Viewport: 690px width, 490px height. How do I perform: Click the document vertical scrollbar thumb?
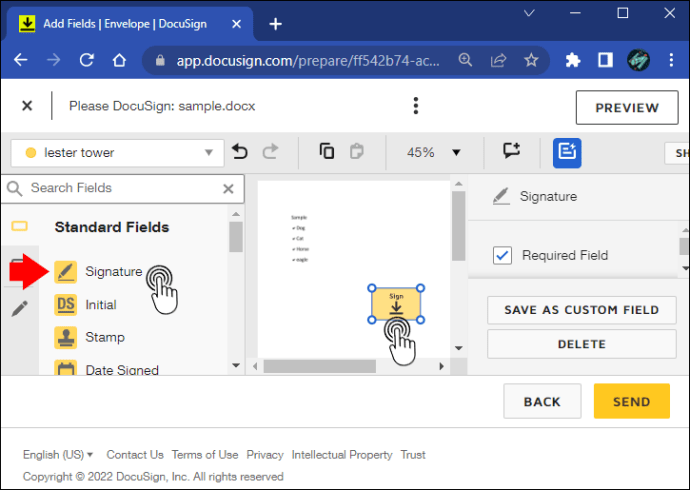[459, 225]
